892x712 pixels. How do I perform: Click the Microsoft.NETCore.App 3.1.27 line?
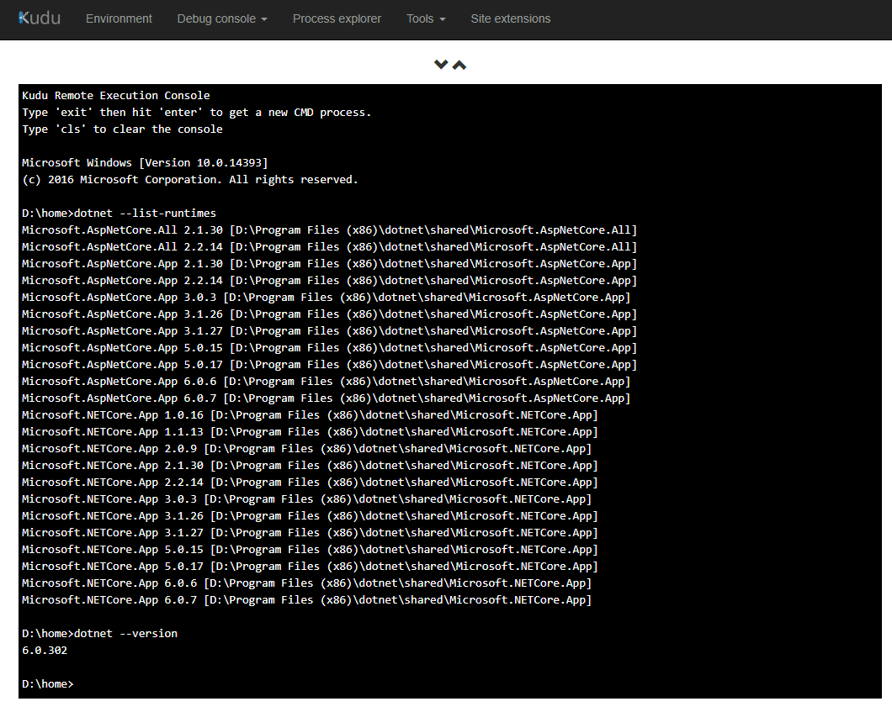click(x=310, y=532)
